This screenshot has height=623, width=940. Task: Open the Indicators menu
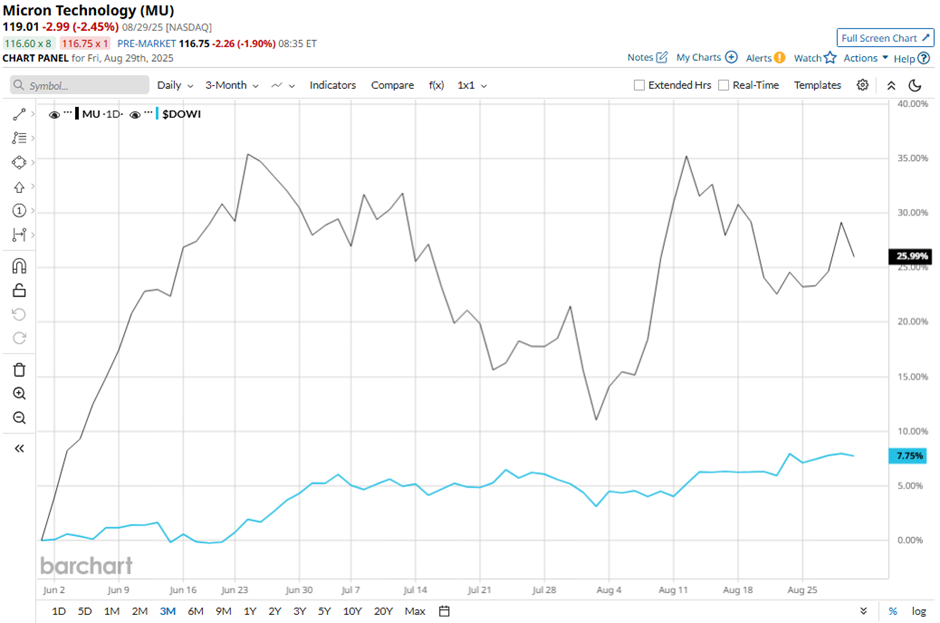coord(333,85)
